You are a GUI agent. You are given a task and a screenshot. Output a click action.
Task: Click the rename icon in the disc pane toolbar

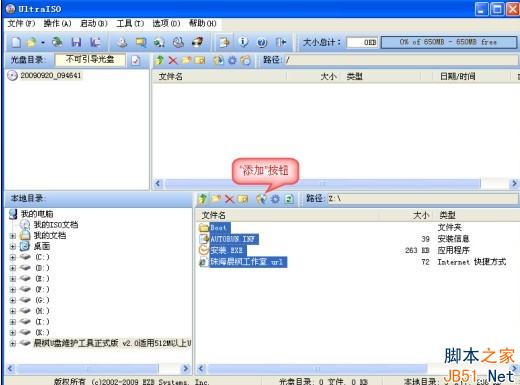[200, 60]
